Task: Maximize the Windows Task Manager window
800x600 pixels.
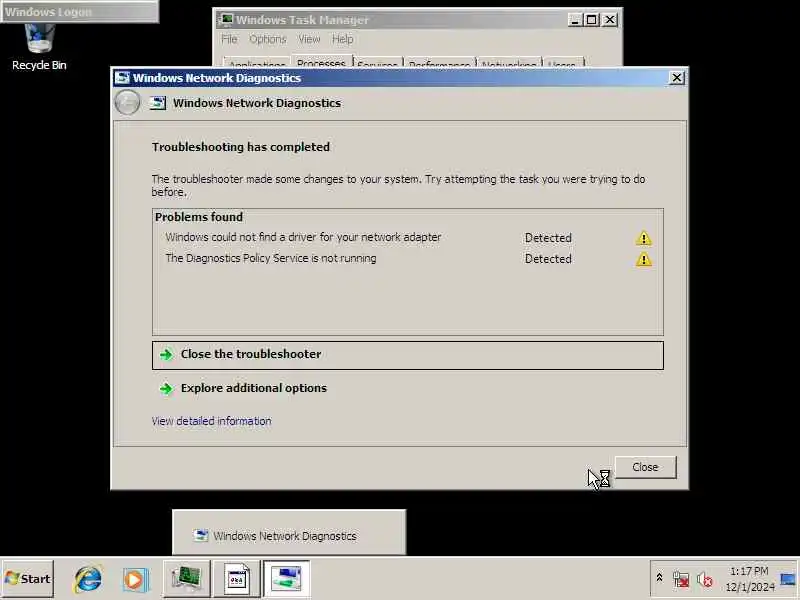Action: [x=592, y=20]
